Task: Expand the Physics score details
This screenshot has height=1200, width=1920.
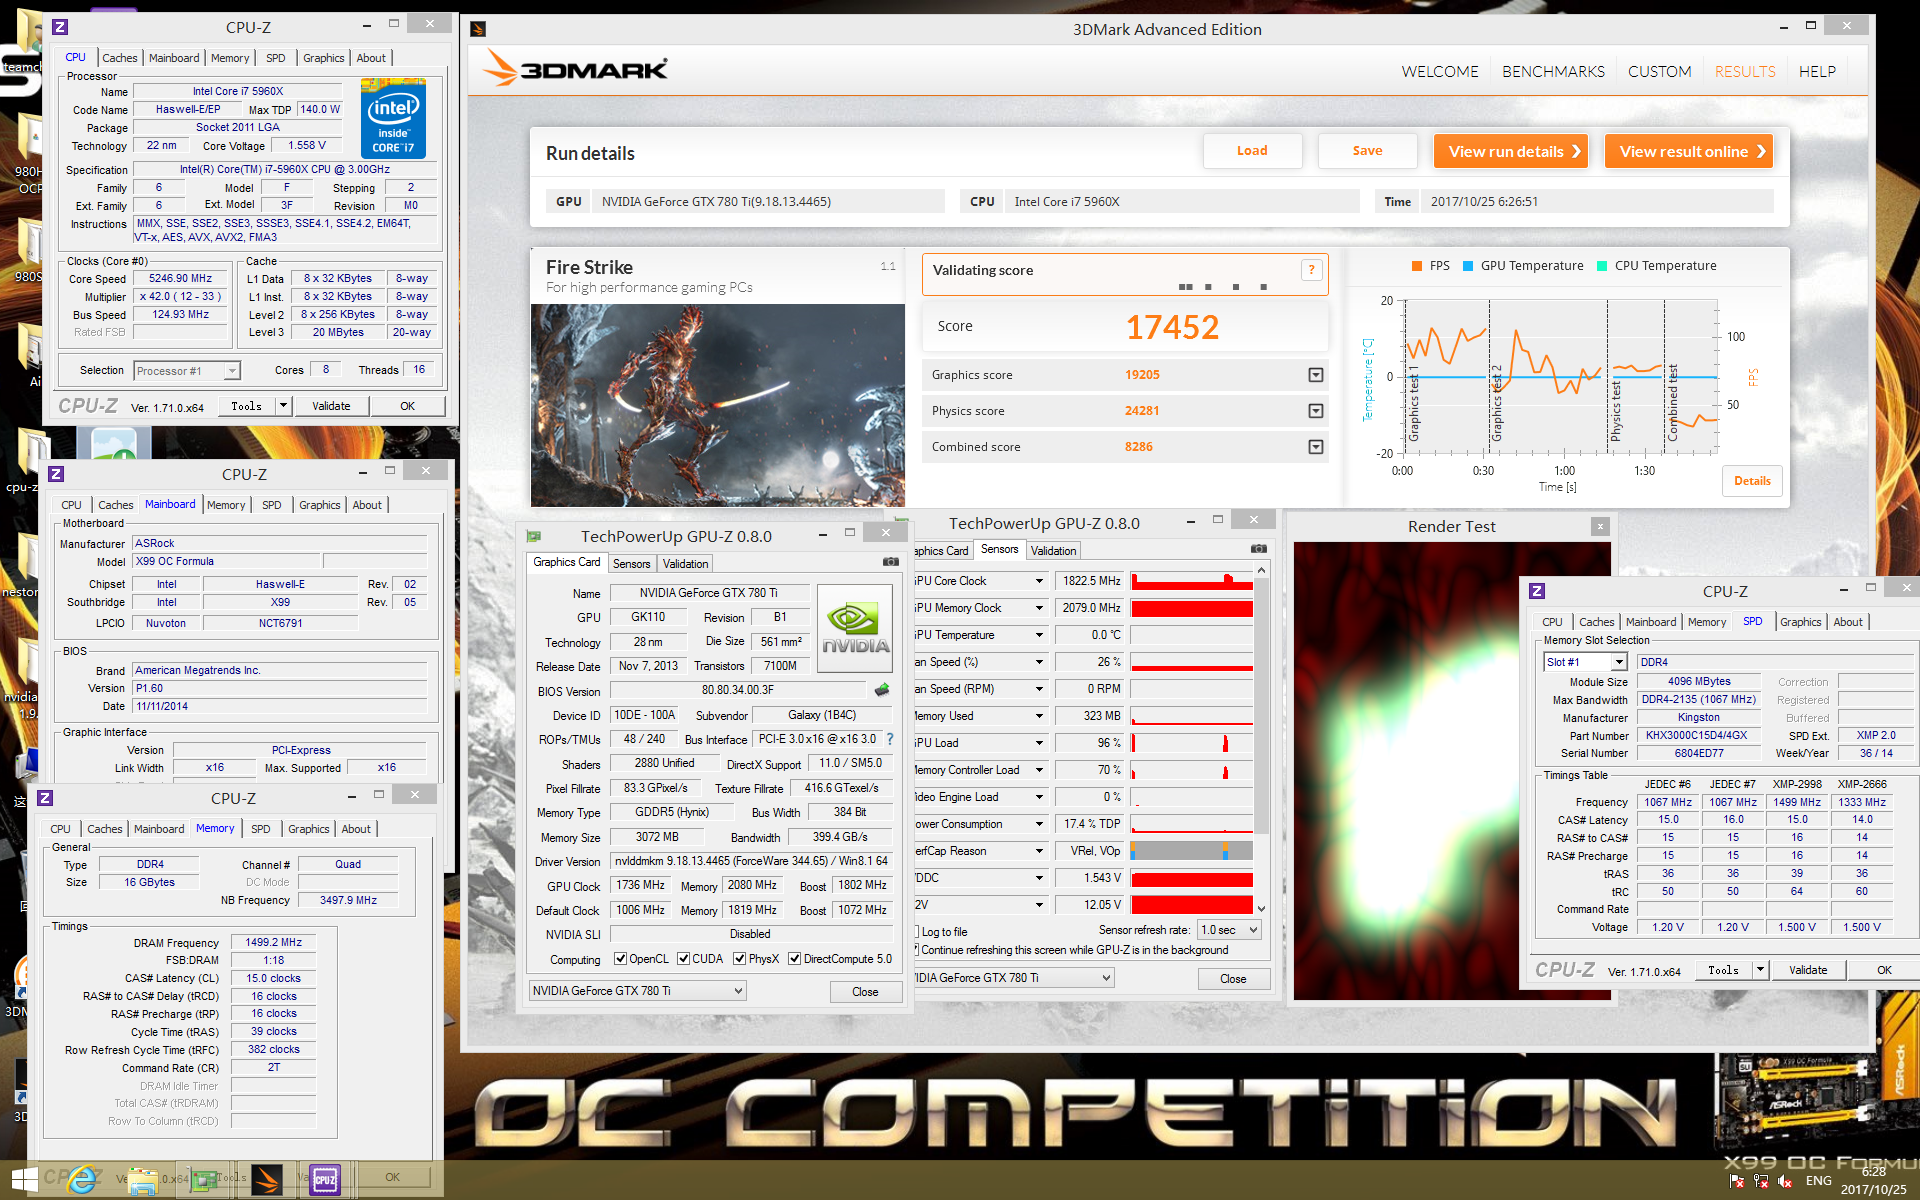Action: point(1316,411)
